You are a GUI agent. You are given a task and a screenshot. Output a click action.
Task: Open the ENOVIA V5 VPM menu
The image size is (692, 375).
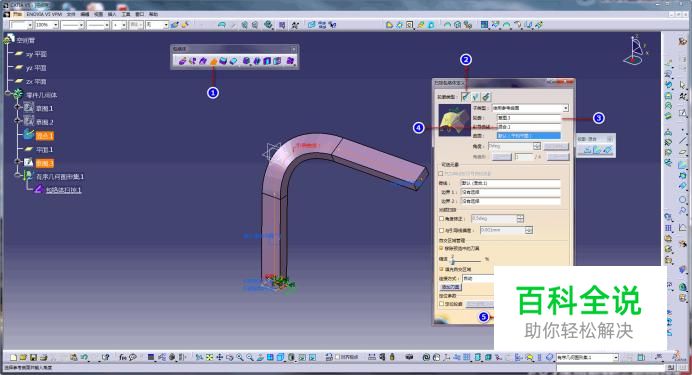point(44,14)
